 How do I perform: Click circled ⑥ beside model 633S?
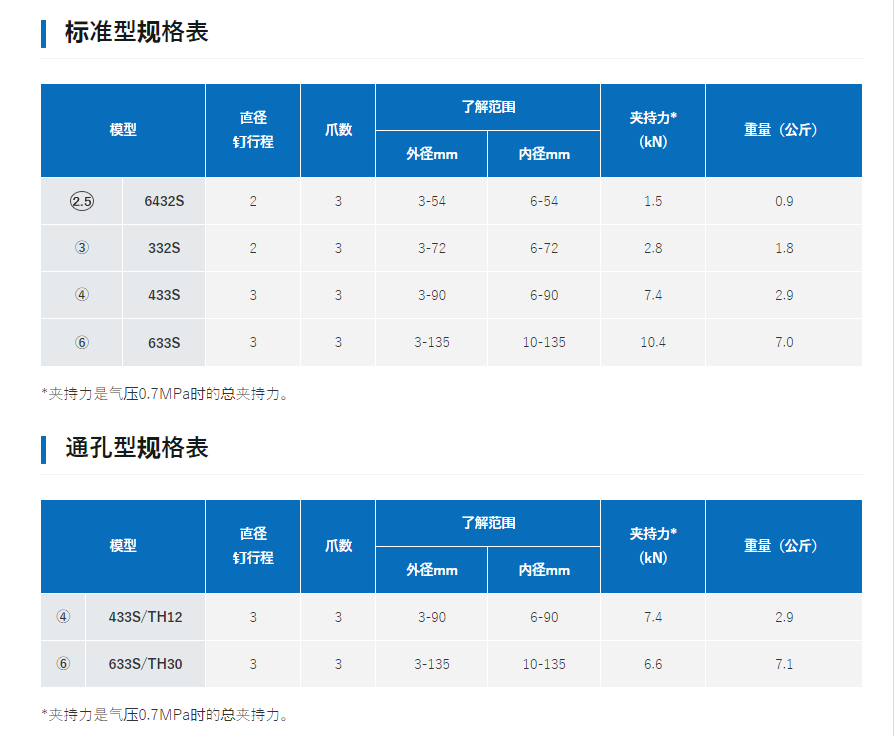pyautogui.click(x=82, y=342)
